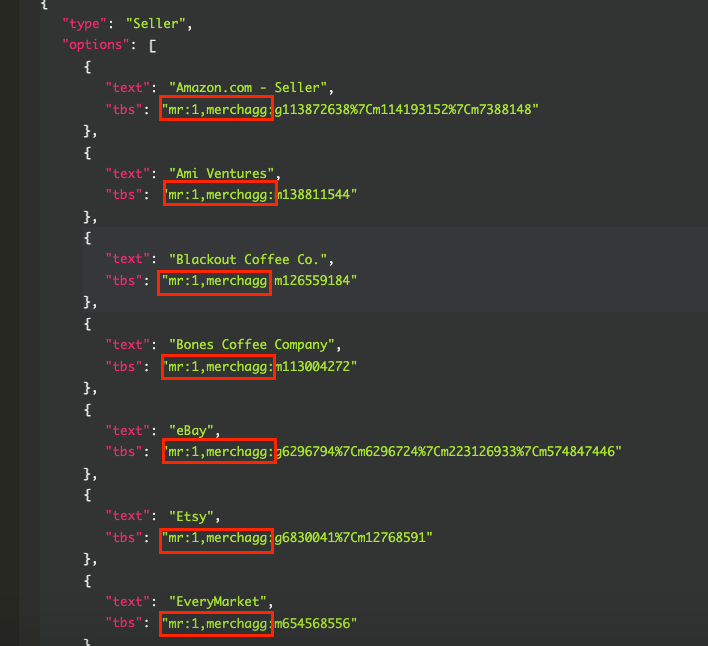
Task: Click the "options" key name
Action: point(95,45)
